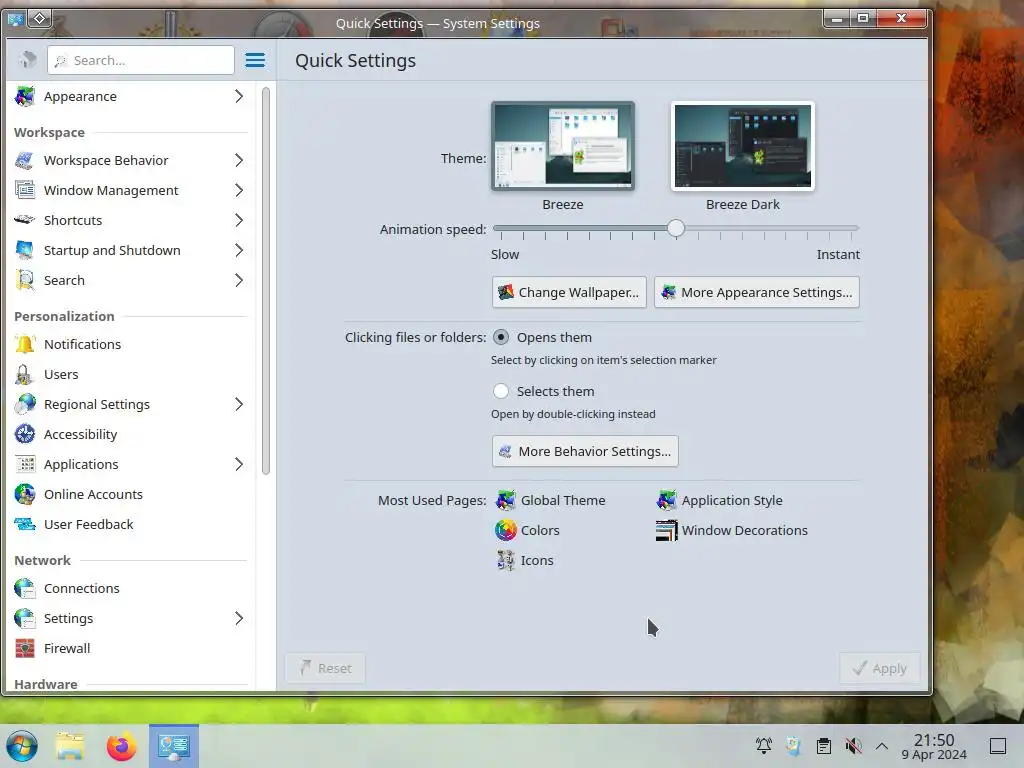The height and width of the screenshot is (768, 1024).
Task: Click the Startup and Shutdown icon
Action: coord(25,250)
